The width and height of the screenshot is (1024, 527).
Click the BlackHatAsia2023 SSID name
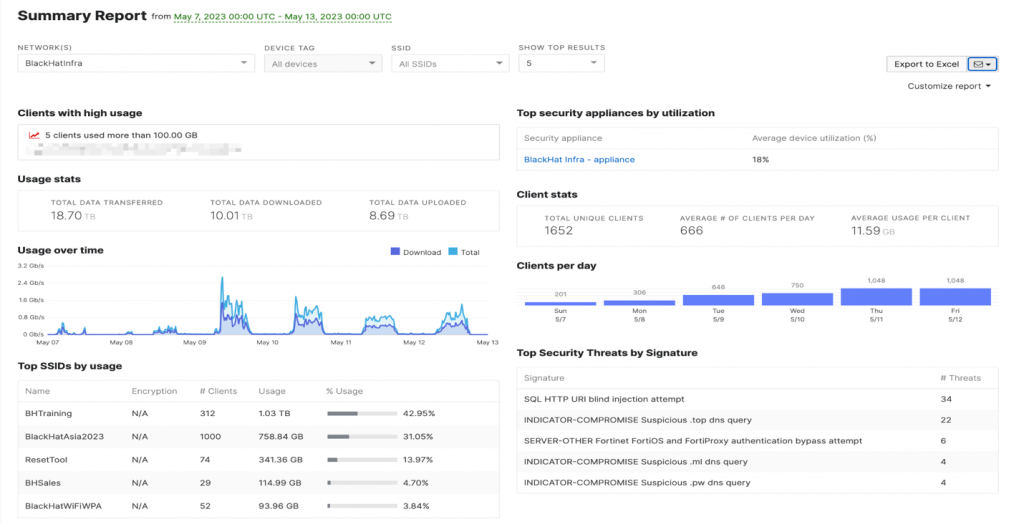click(63, 436)
